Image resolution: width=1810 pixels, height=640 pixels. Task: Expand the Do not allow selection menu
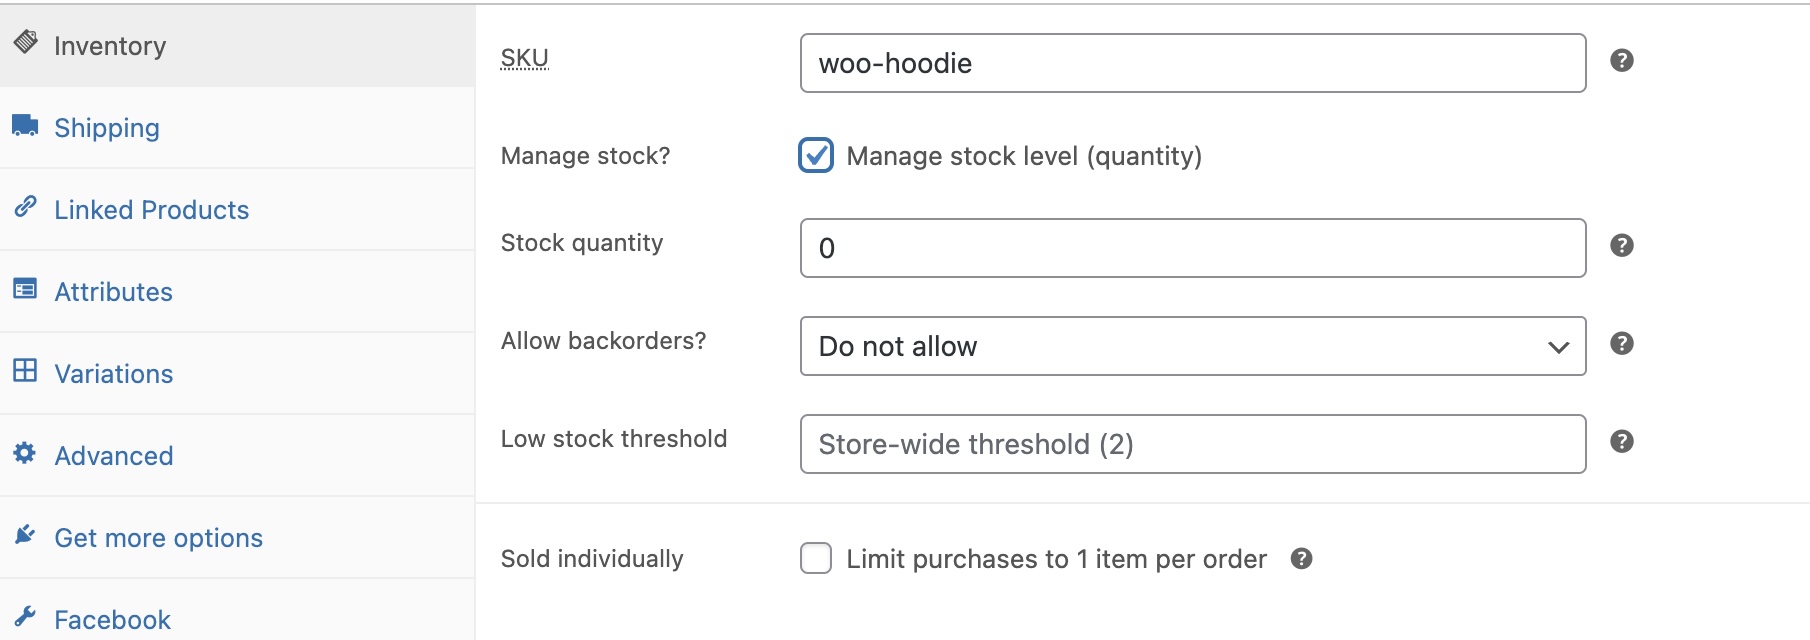pos(1192,346)
